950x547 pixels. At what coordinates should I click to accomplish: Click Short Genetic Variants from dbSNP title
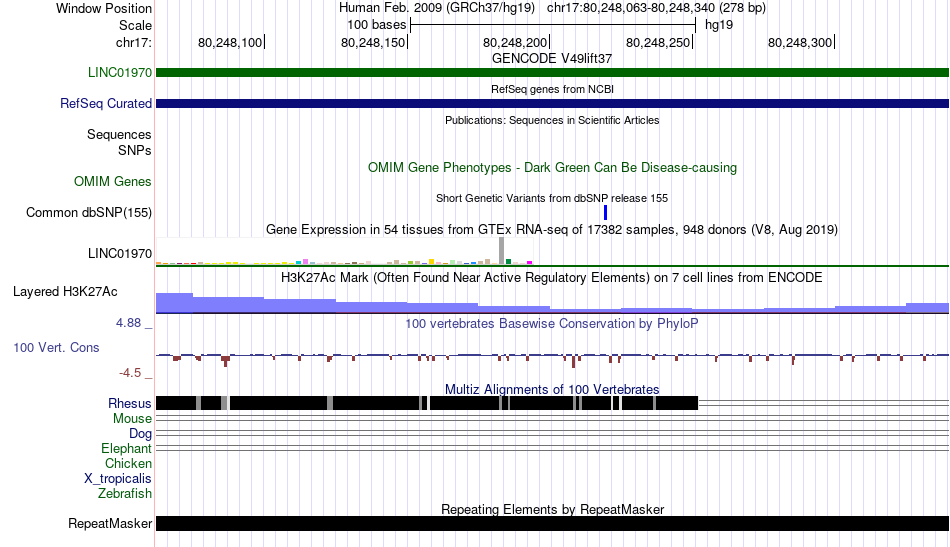pyautogui.click(x=552, y=198)
